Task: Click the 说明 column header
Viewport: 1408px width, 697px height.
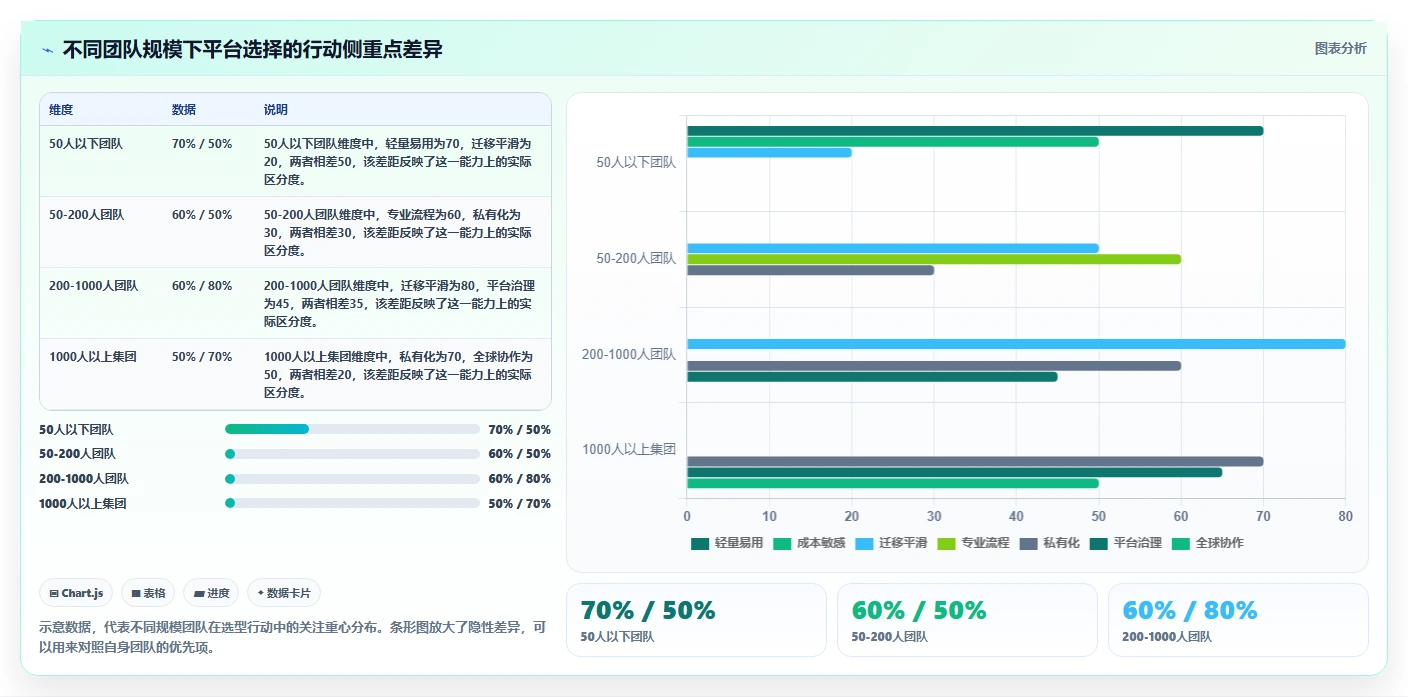Action: (276, 109)
